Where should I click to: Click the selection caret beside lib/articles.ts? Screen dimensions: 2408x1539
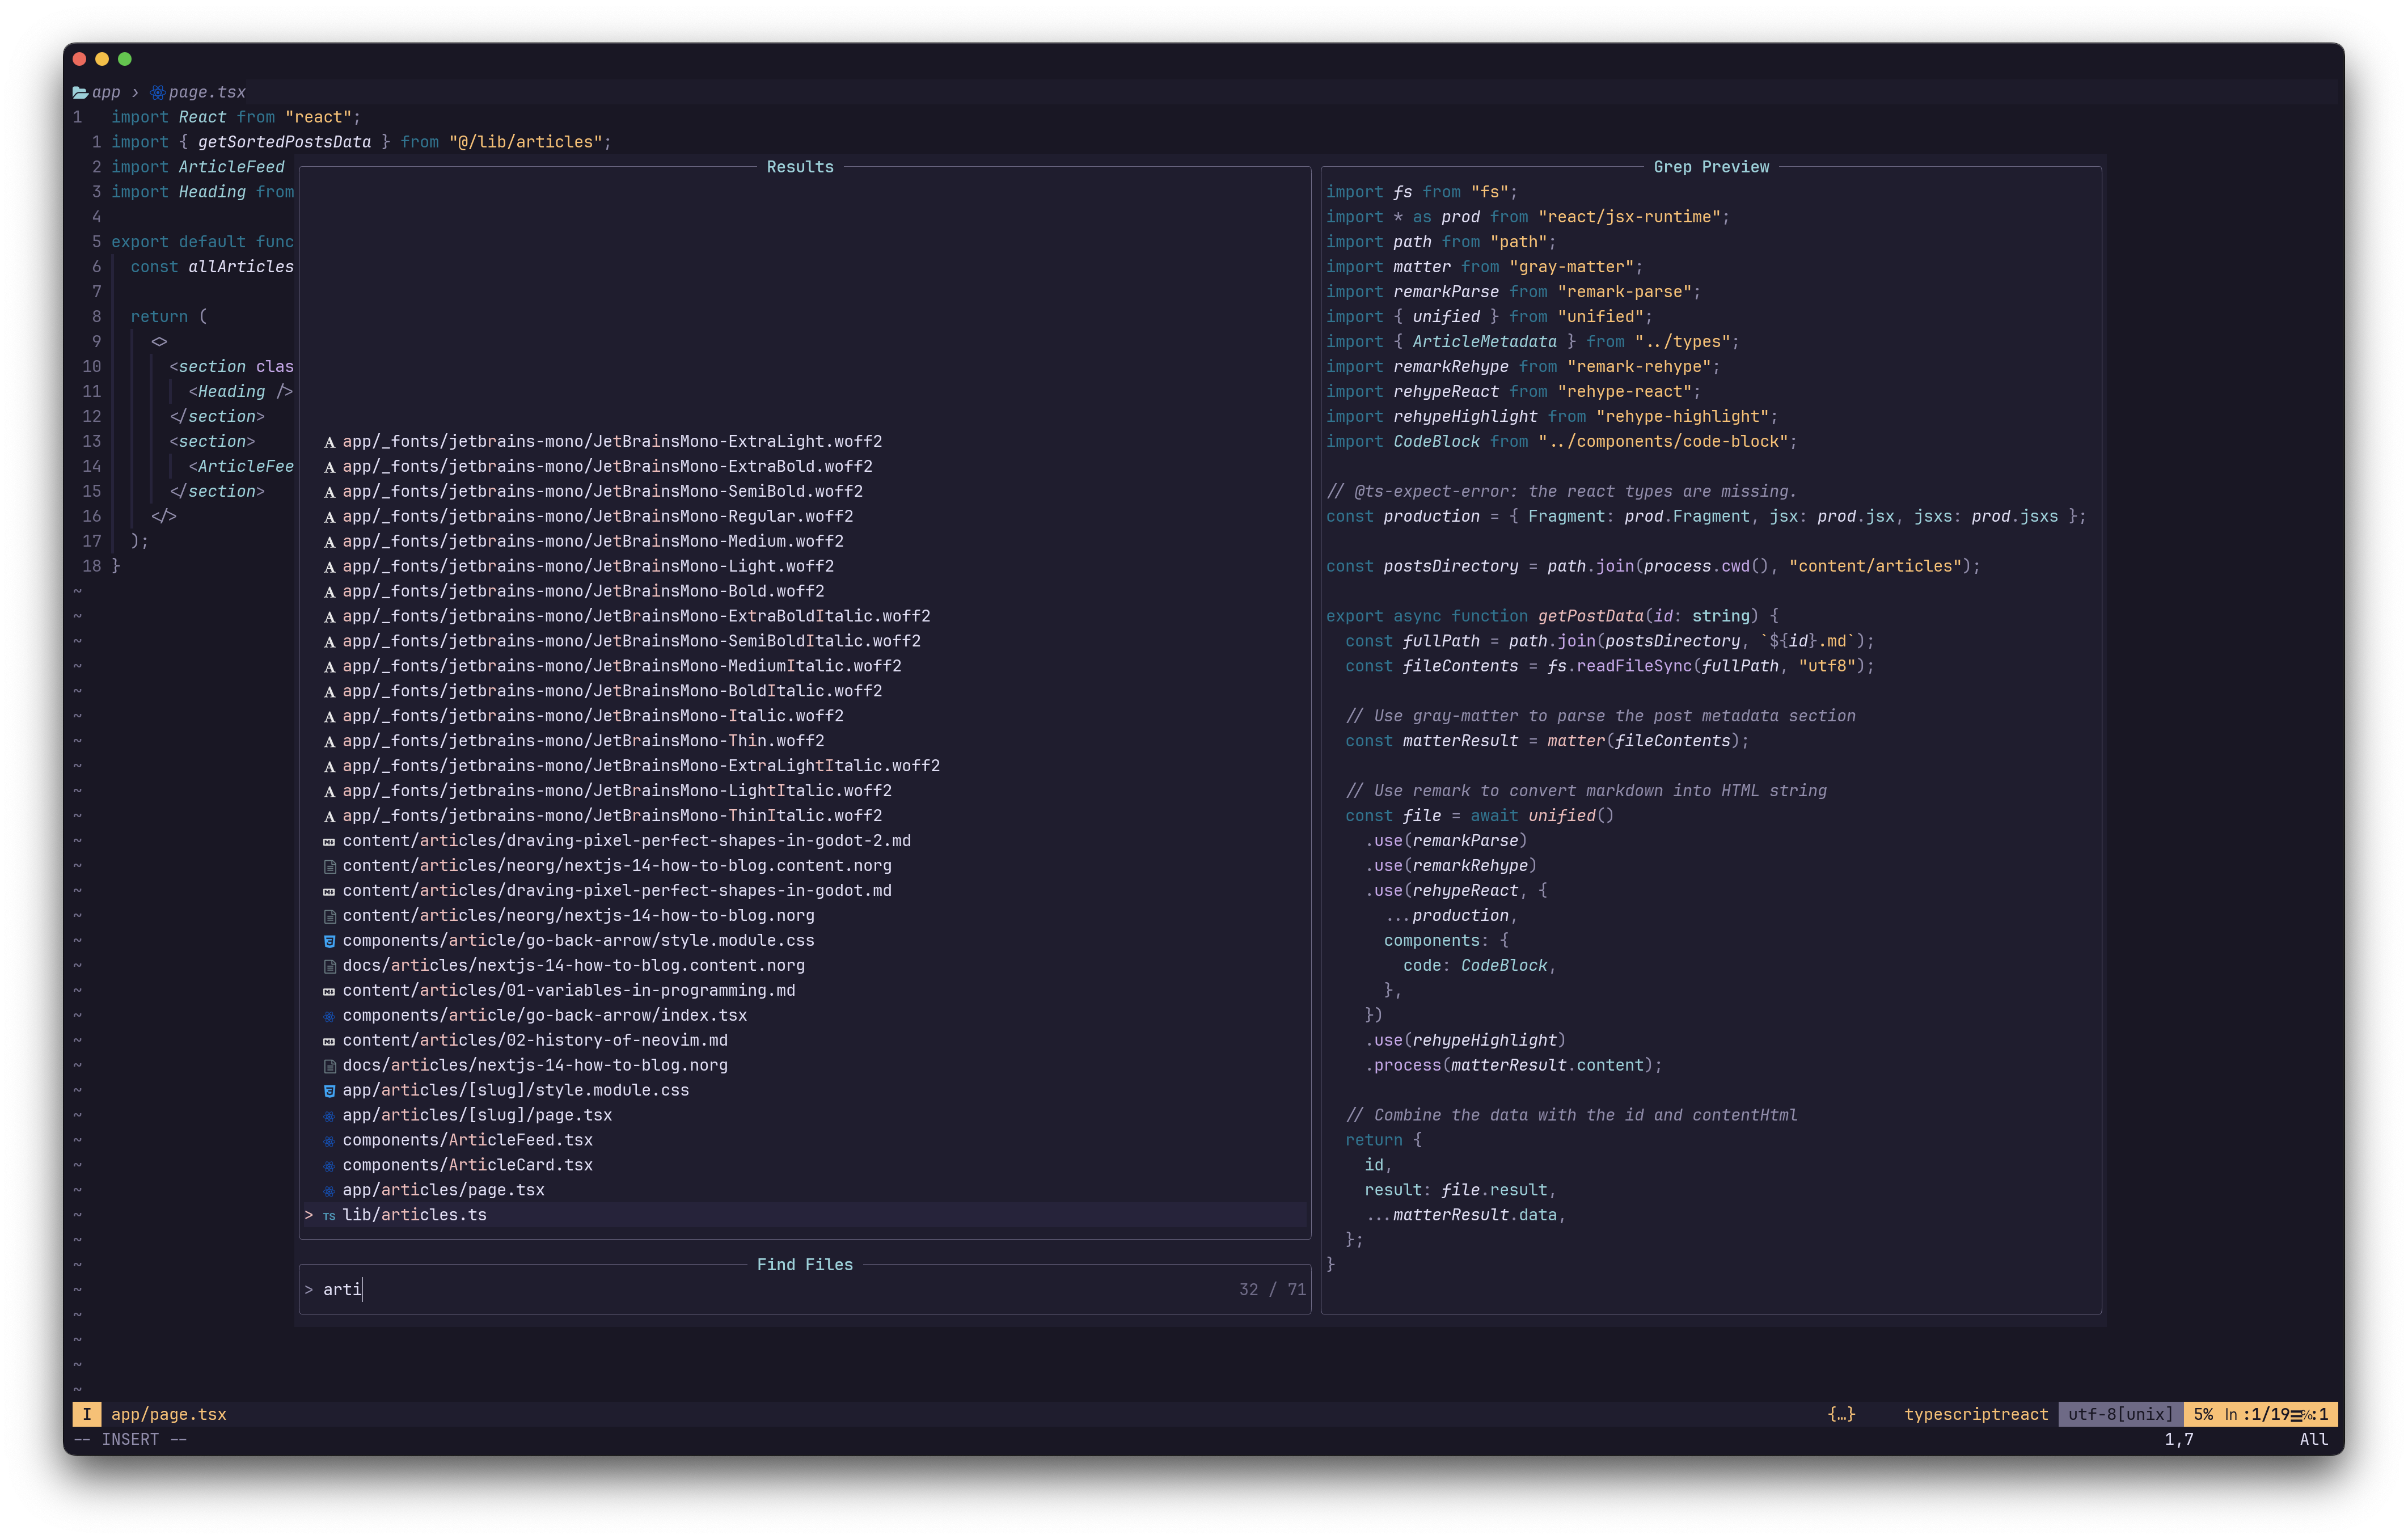[x=309, y=1215]
